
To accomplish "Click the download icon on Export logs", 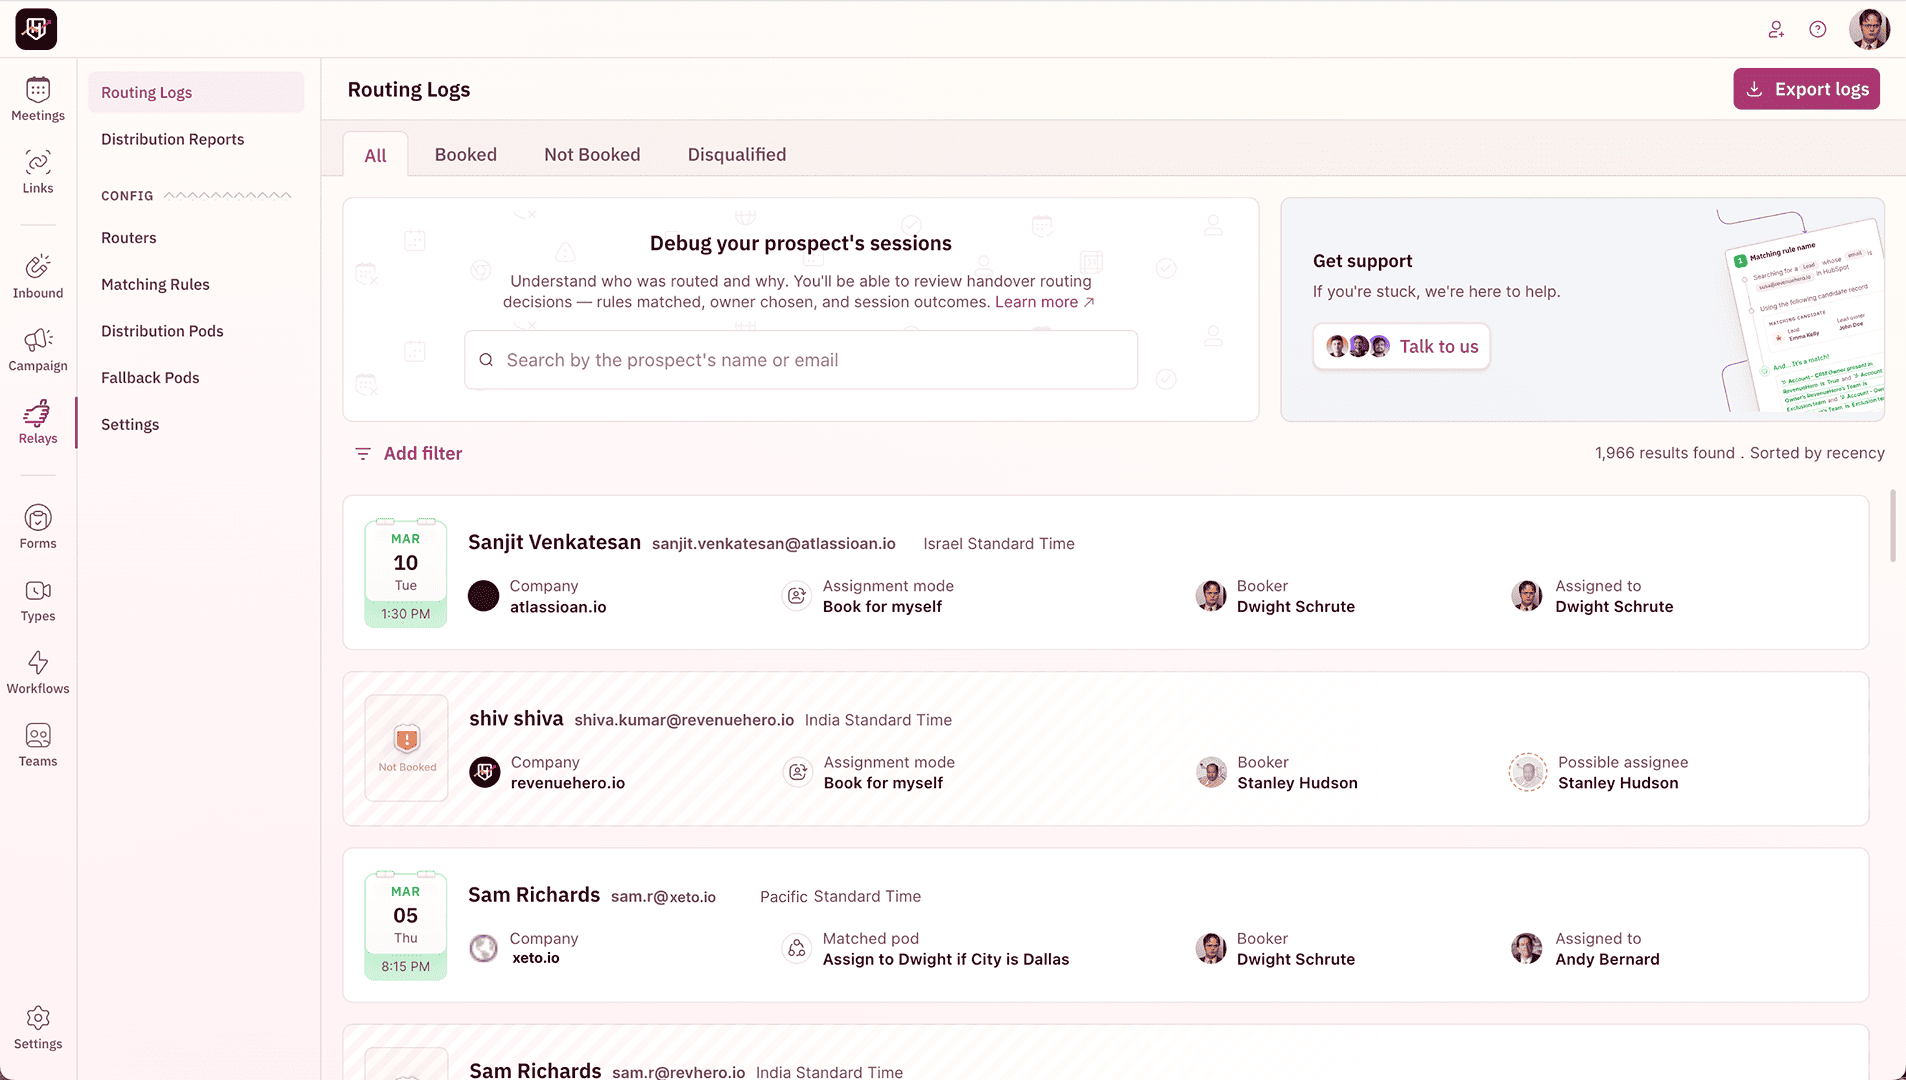I will click(1754, 89).
